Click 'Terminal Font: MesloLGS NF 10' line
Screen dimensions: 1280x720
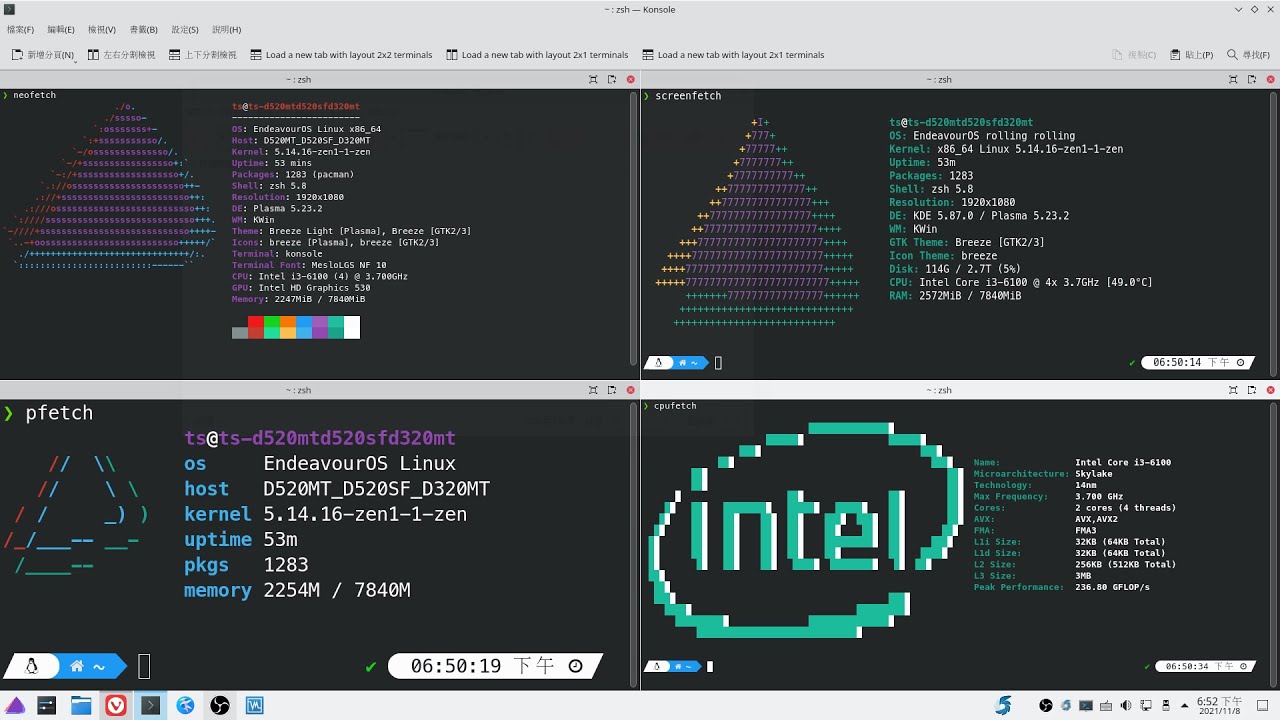309,265
